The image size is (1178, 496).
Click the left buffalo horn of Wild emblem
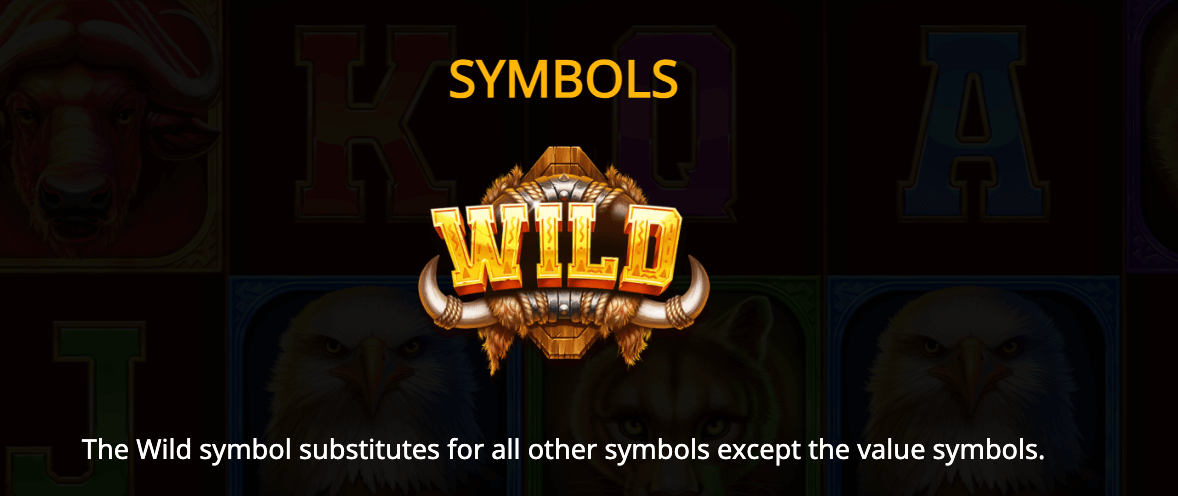(441, 295)
